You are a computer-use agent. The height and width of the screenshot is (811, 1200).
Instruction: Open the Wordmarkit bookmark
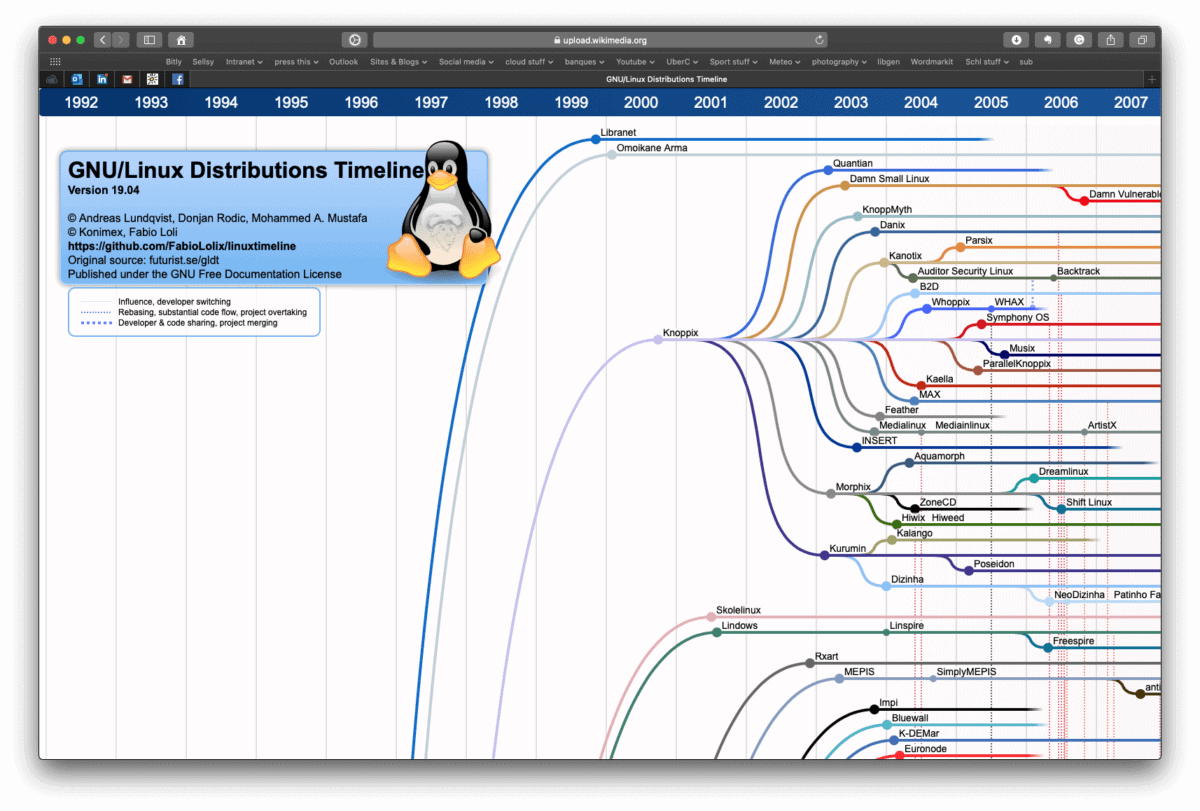coord(932,62)
